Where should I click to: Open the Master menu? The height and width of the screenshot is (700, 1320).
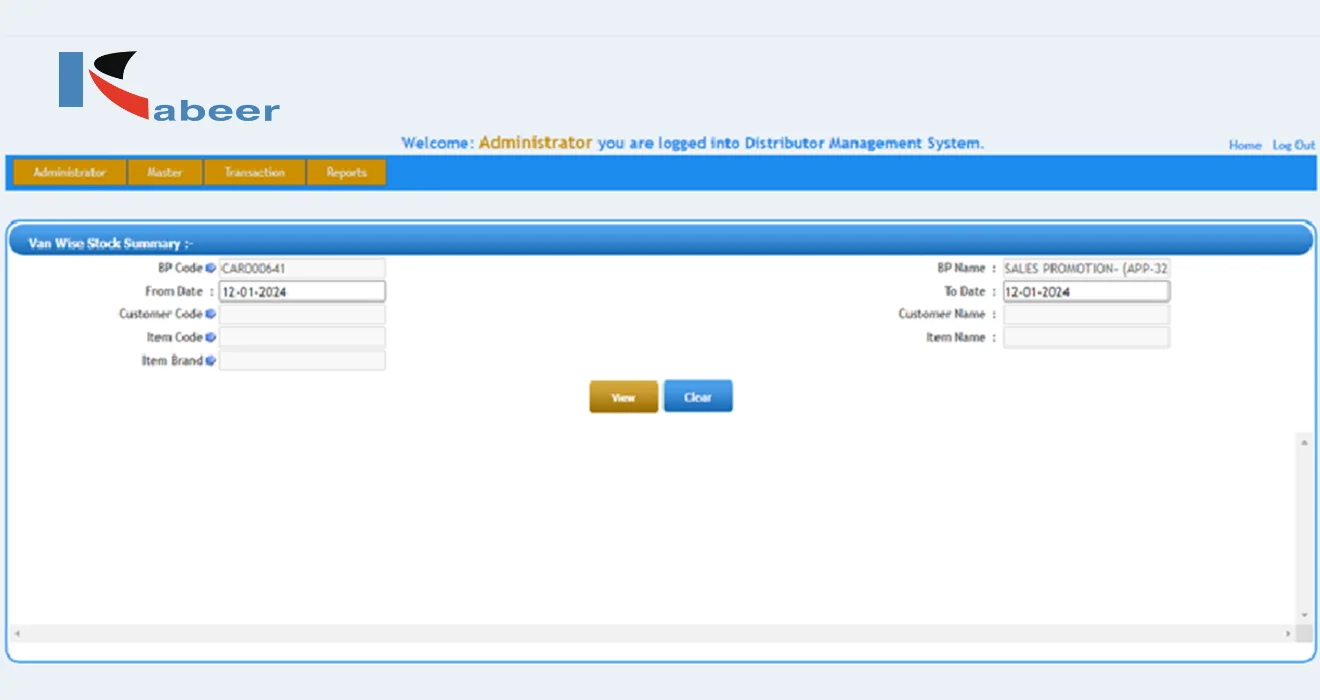click(165, 172)
